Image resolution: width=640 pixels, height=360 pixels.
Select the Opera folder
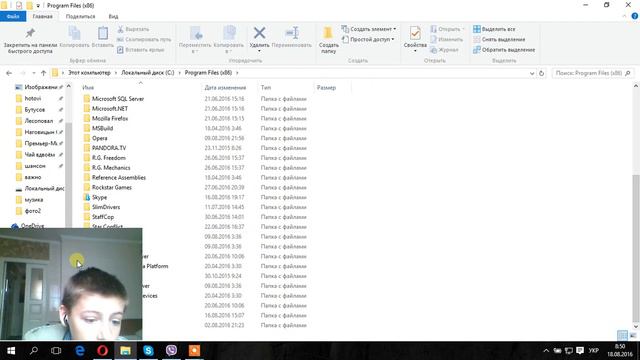(x=100, y=138)
